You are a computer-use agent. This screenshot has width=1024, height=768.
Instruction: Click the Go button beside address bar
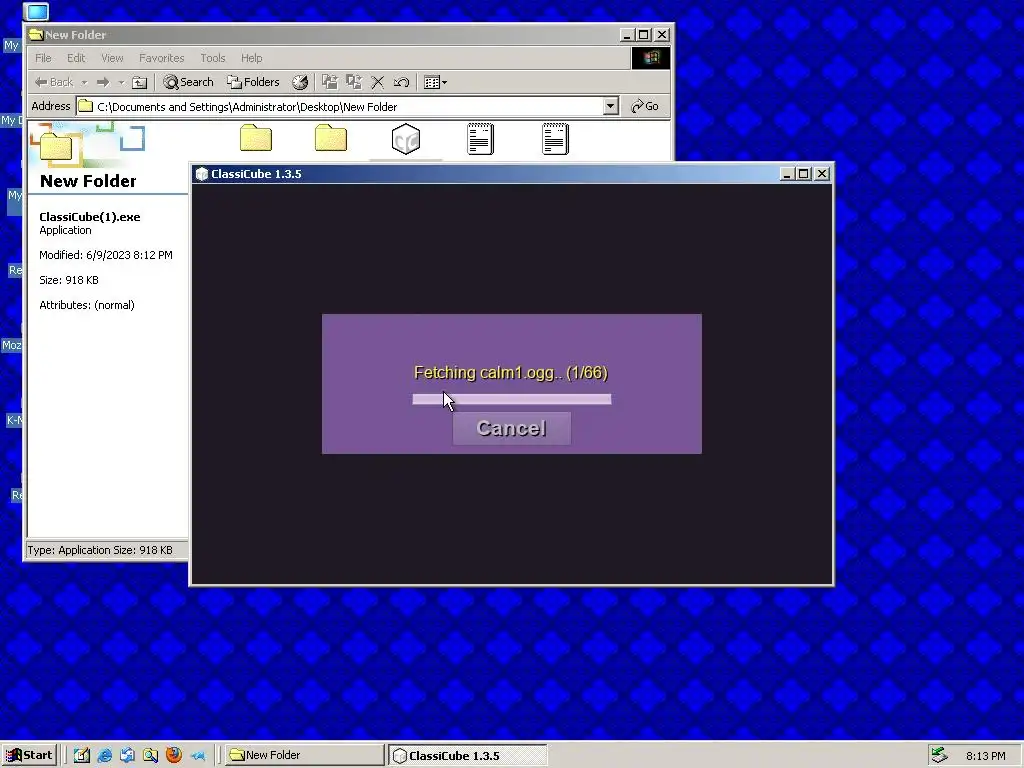point(645,106)
